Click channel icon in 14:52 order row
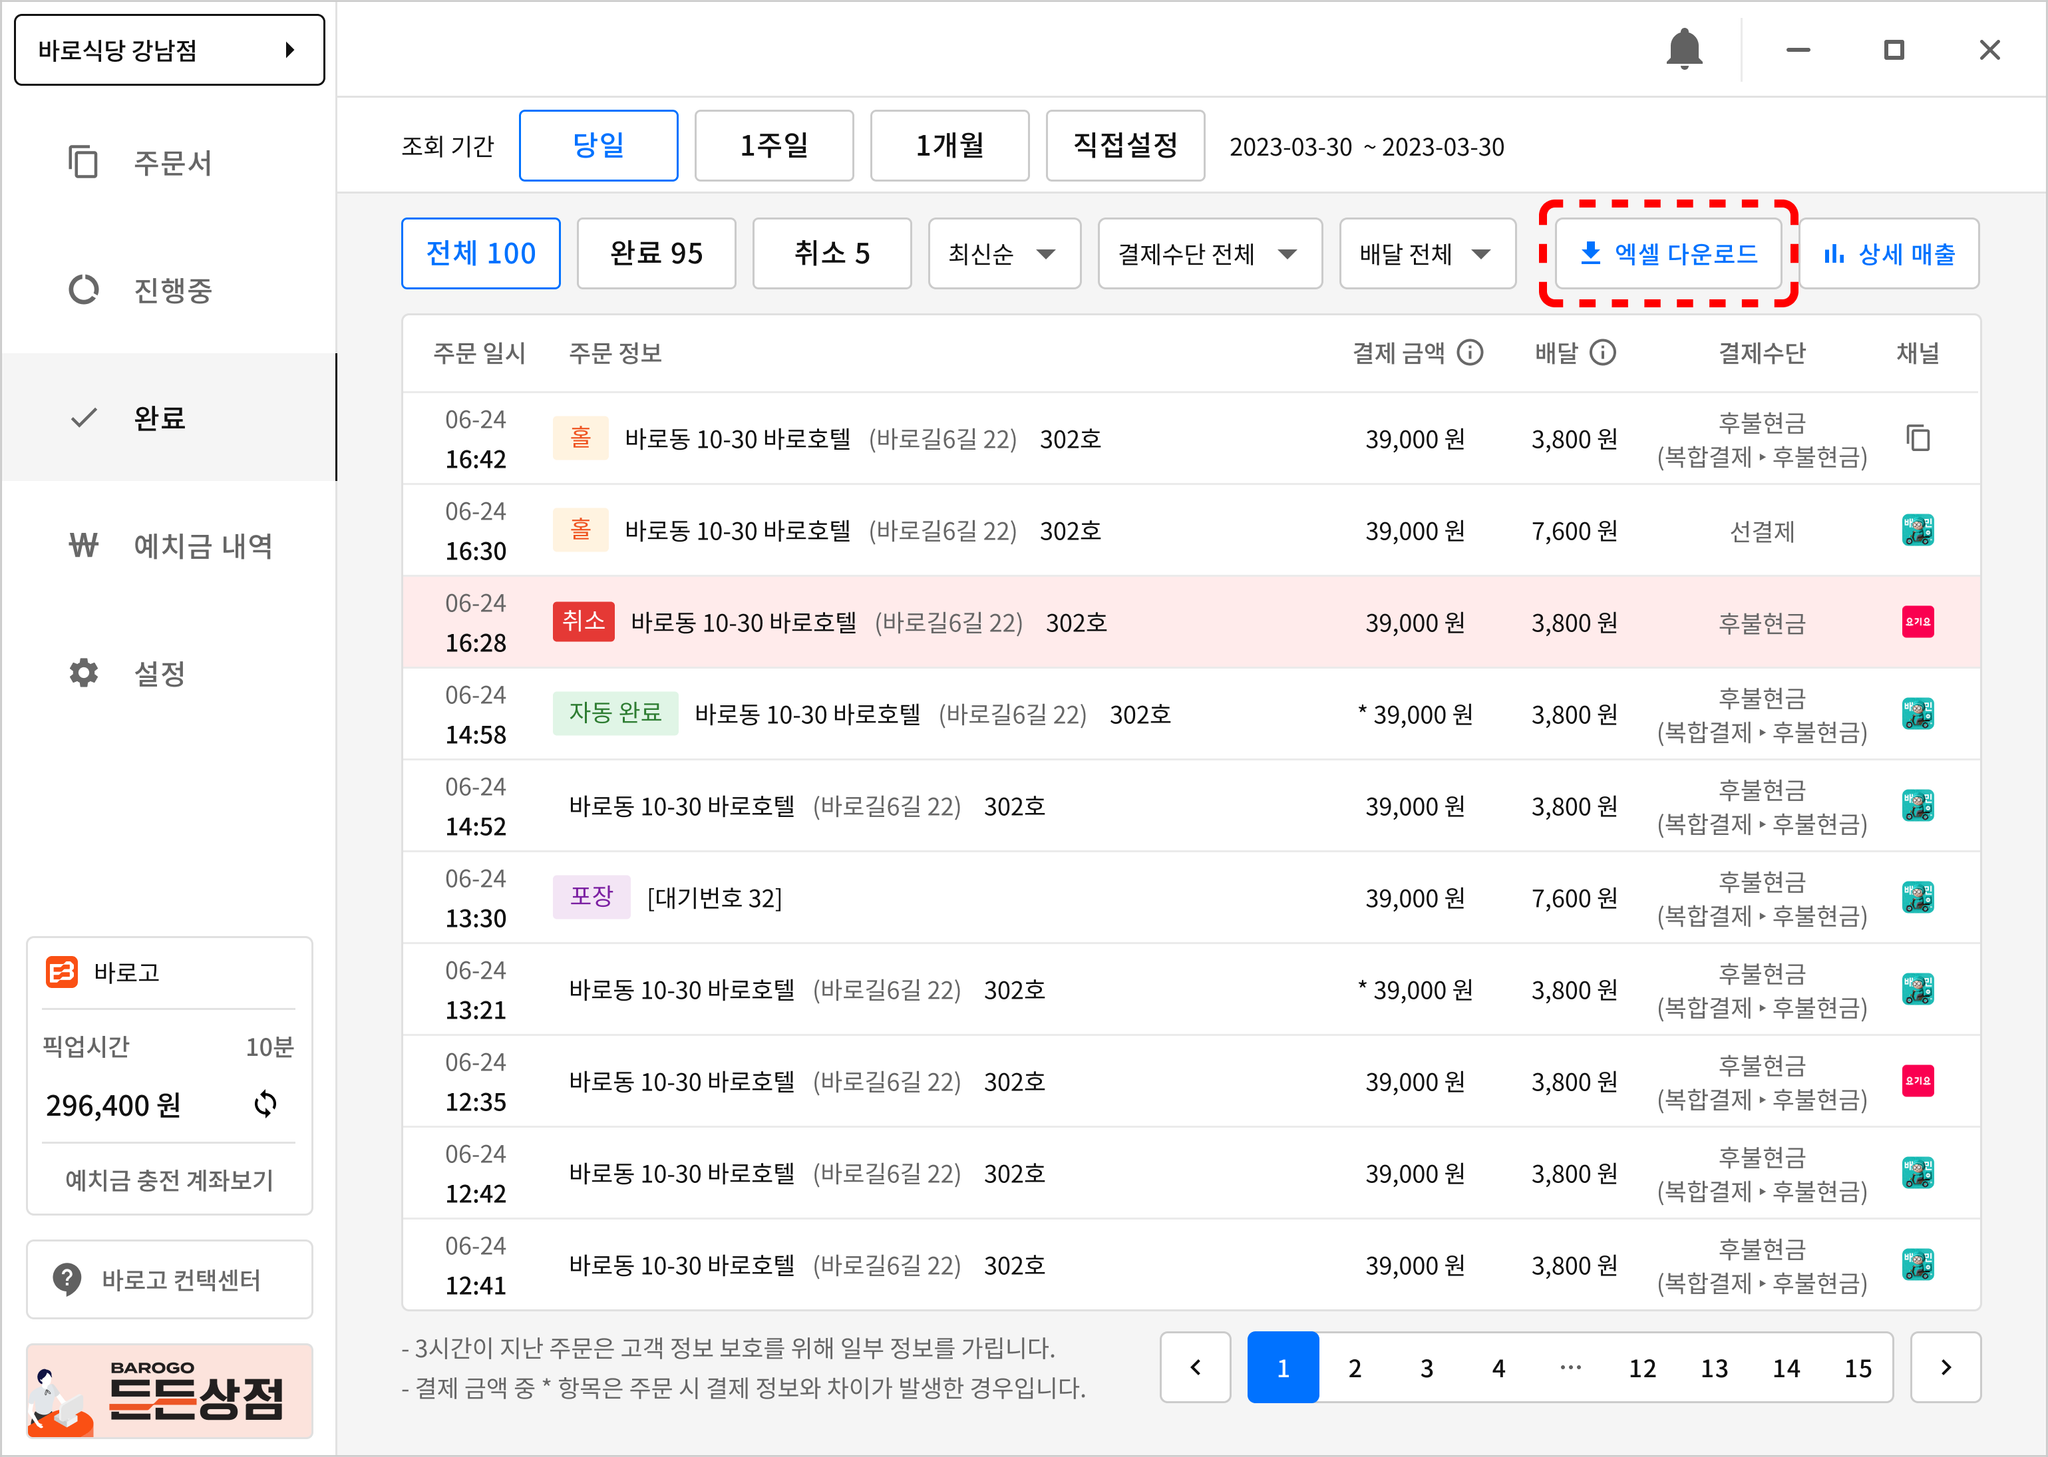Viewport: 2048px width, 1457px height. tap(1918, 806)
